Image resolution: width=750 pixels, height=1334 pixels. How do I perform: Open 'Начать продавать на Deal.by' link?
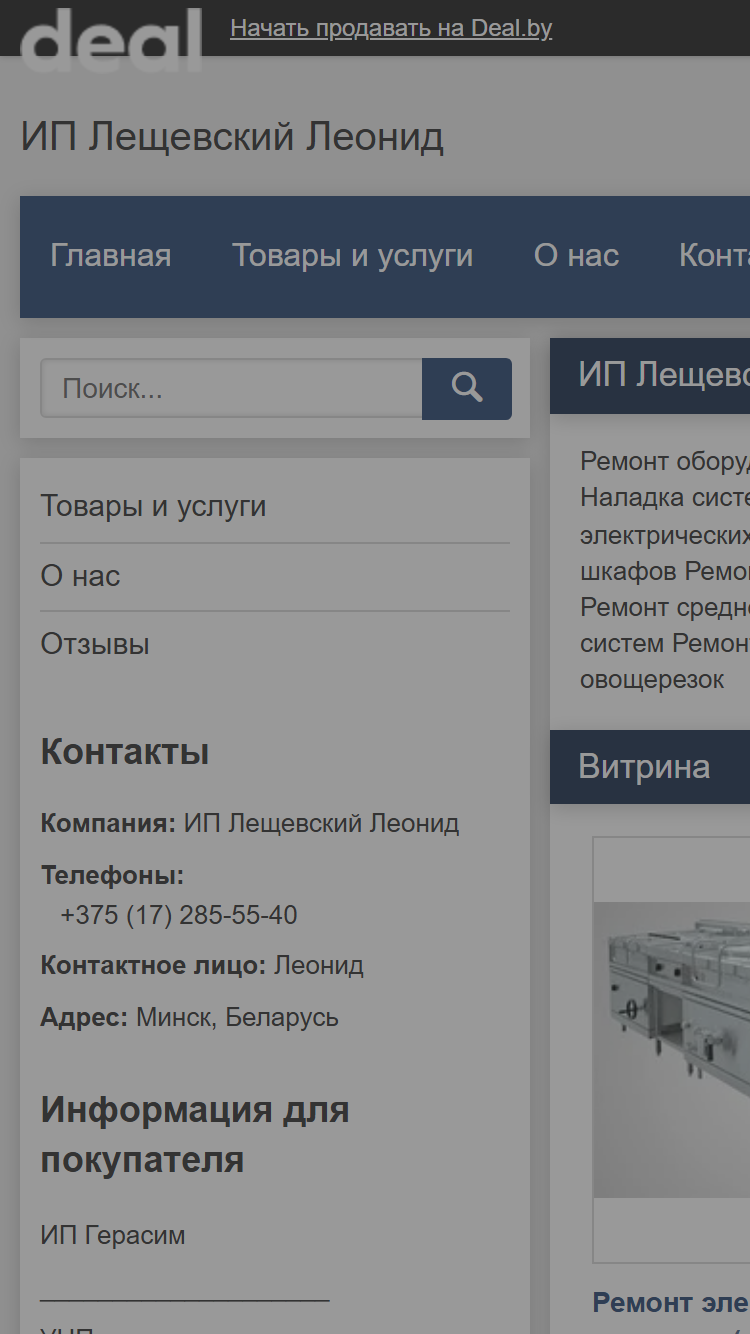coord(391,28)
